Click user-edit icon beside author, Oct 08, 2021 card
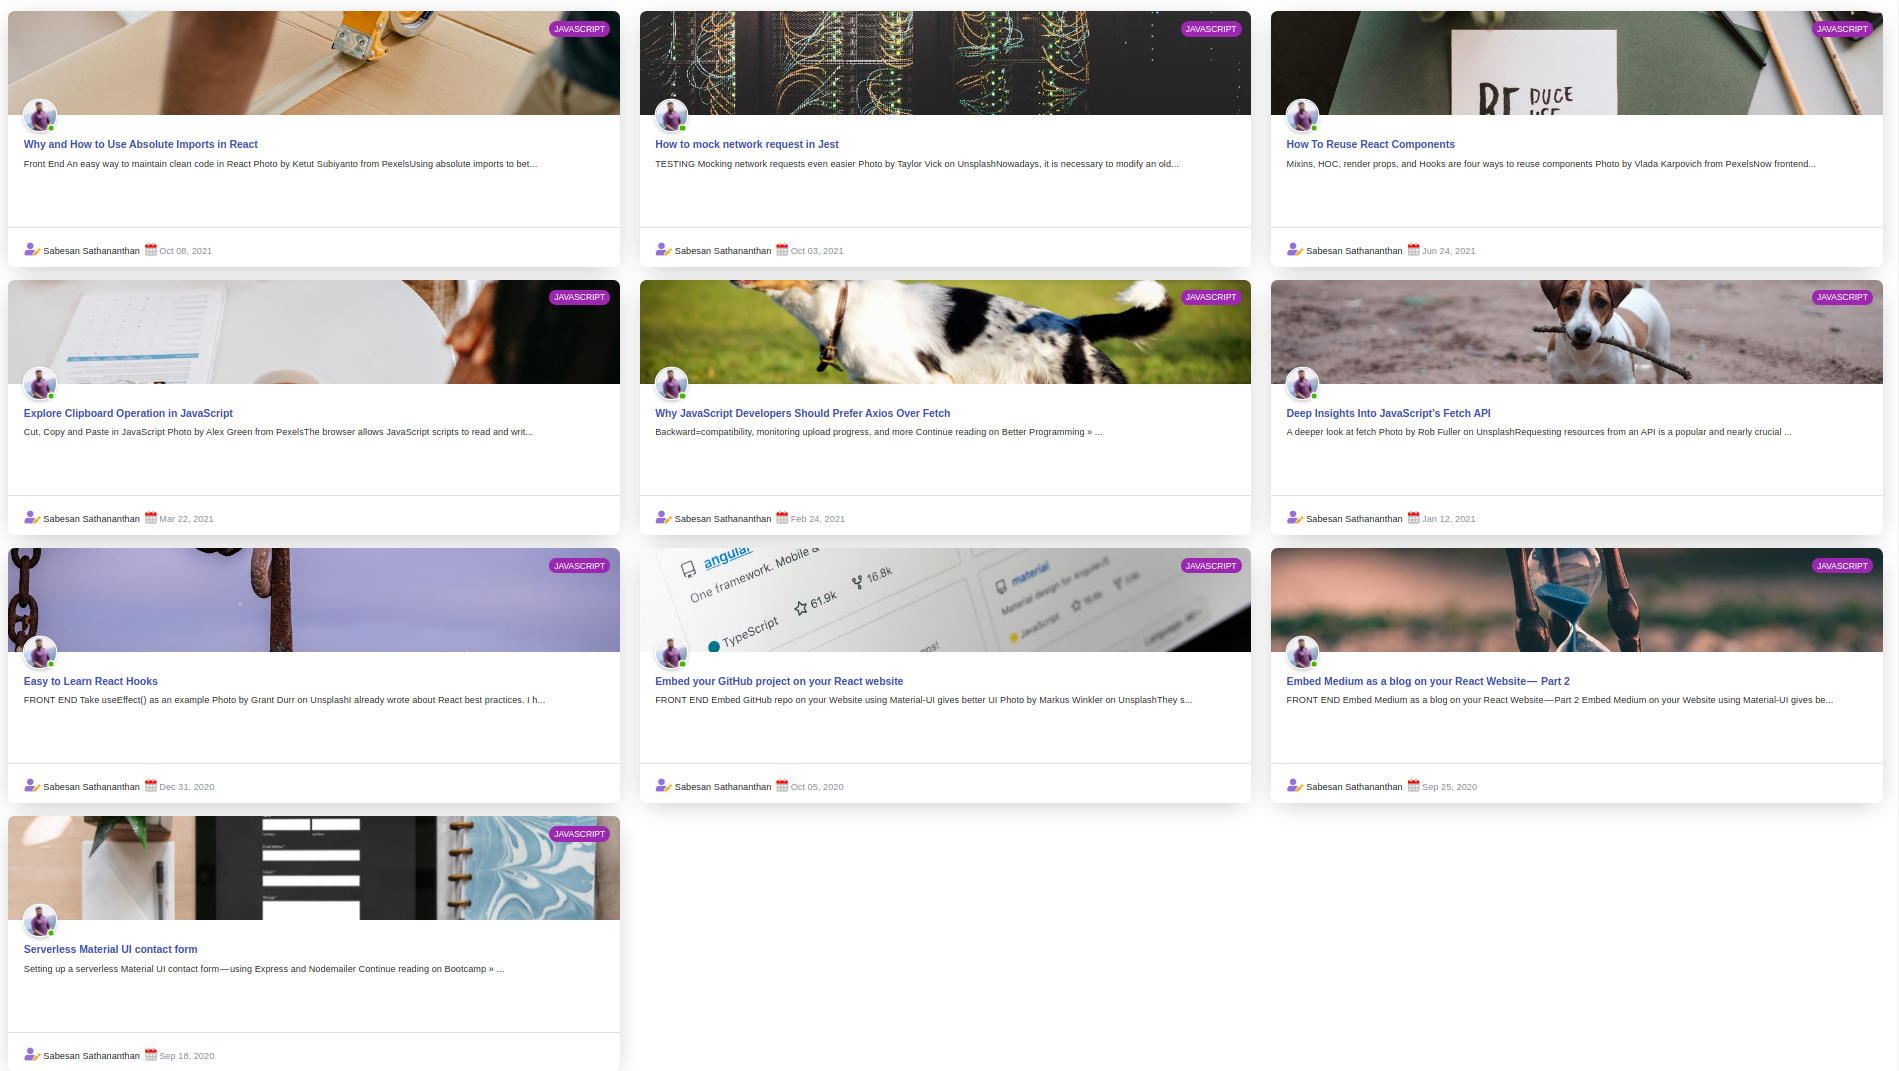 (x=32, y=250)
